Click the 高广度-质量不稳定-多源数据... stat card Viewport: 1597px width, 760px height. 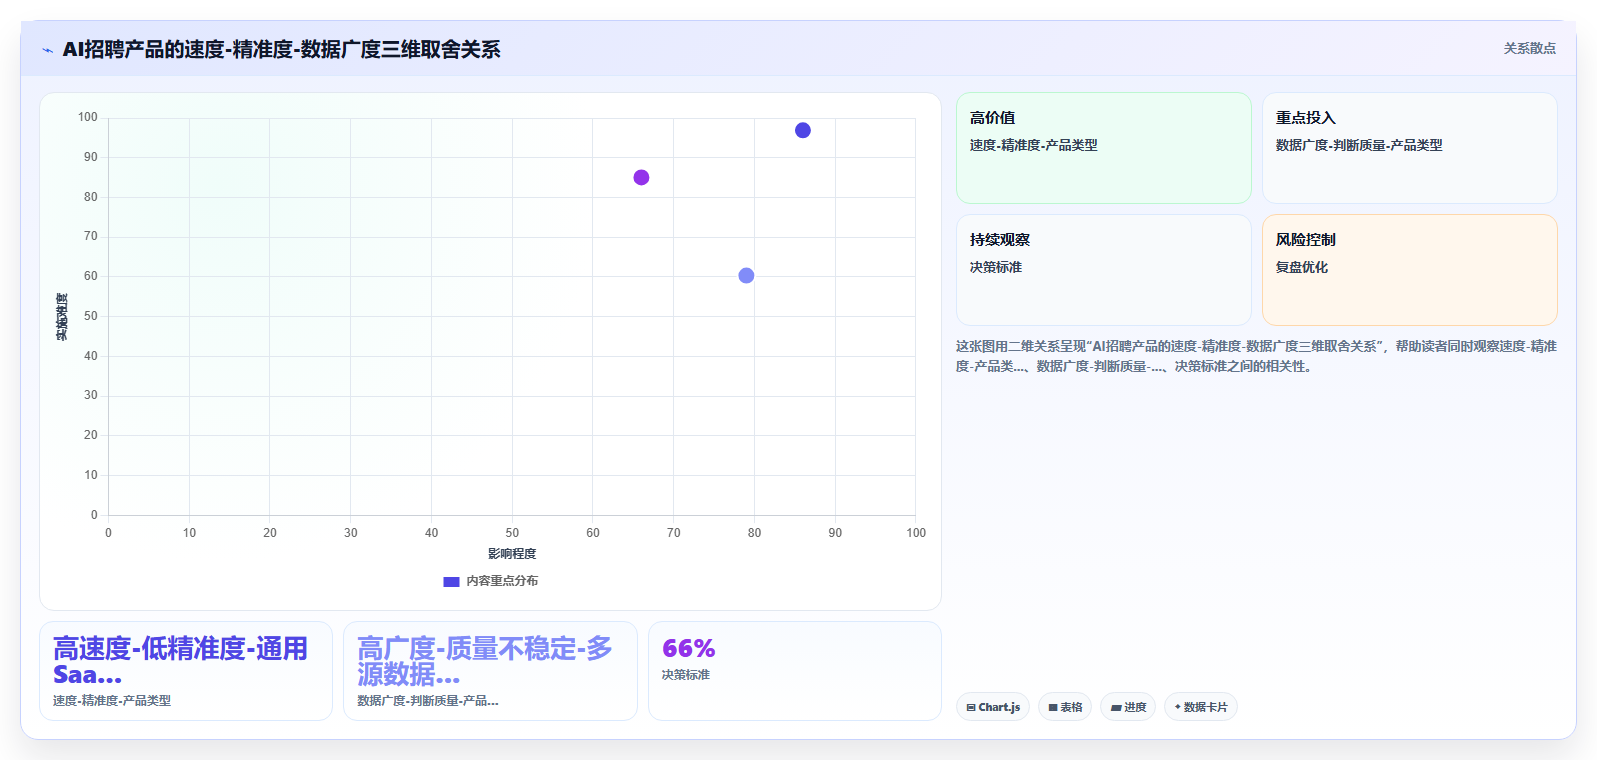pos(490,671)
